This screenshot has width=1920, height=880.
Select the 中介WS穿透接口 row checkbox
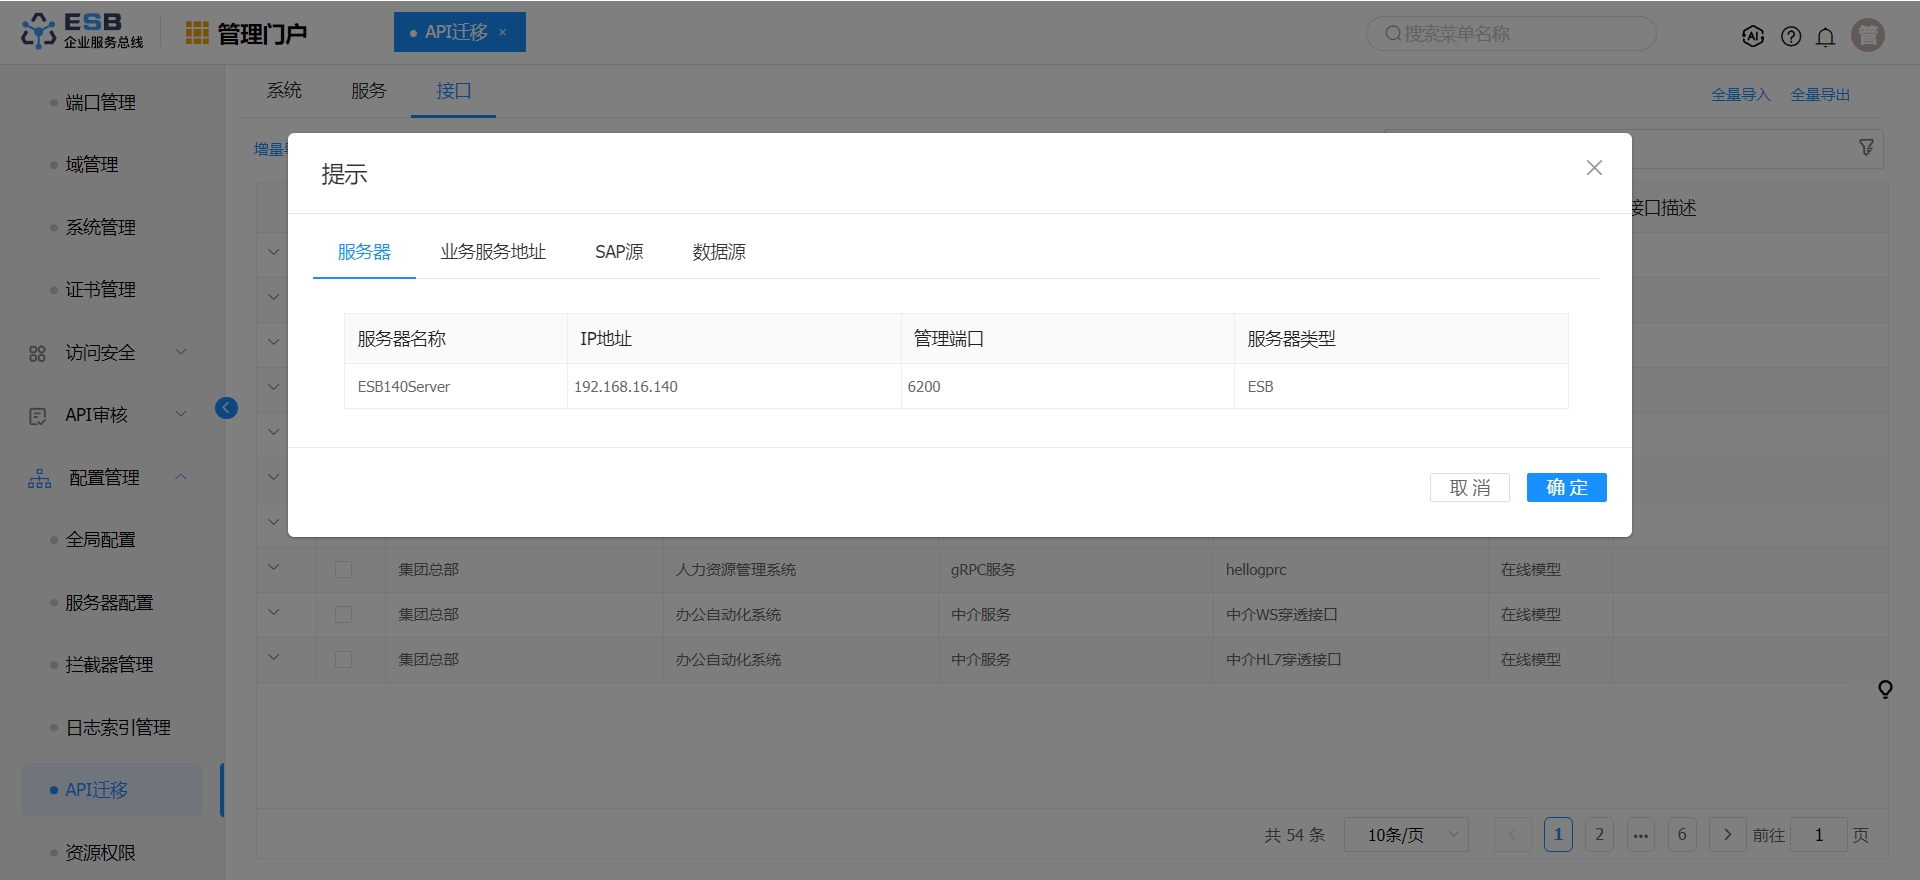coord(343,614)
